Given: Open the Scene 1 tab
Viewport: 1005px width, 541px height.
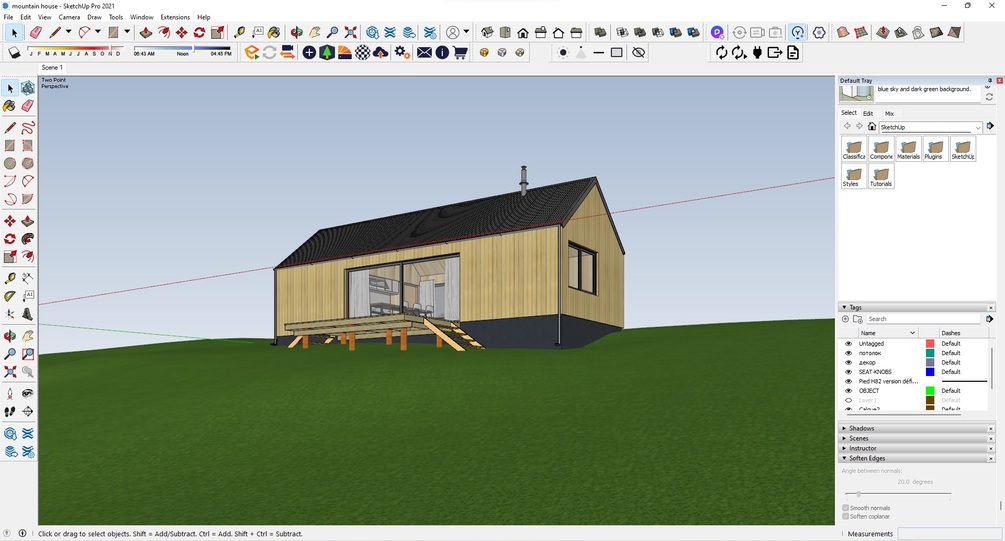Looking at the screenshot, I should [x=52, y=67].
